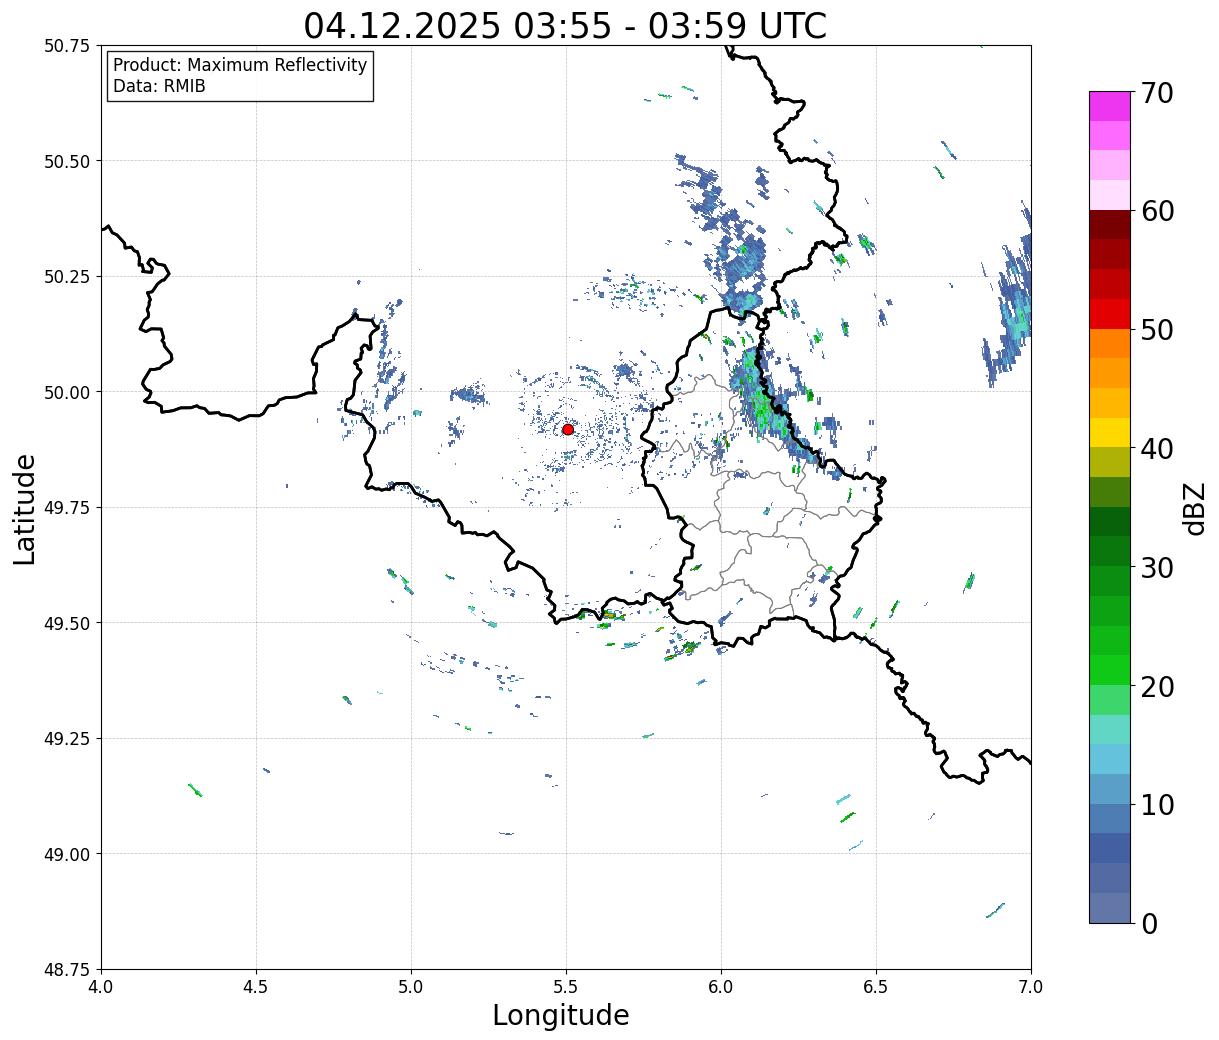Click the orange segment just below 50 dBZ
The image size is (1219, 1040).
pos(1110,343)
